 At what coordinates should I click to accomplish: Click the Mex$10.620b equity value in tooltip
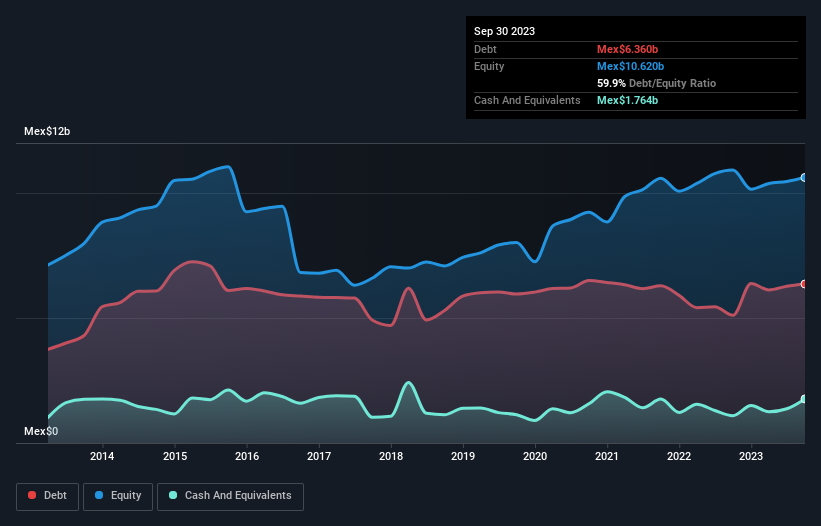tap(633, 66)
